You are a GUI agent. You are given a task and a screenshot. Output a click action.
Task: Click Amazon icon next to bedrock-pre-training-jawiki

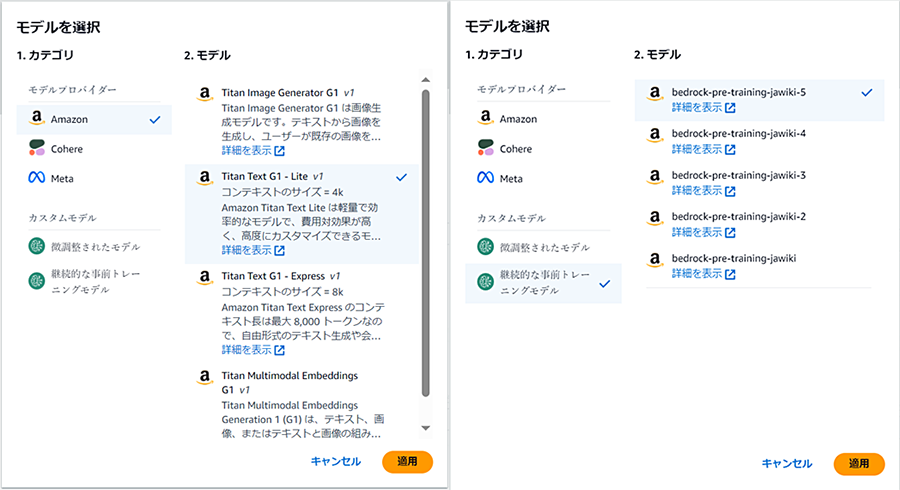point(655,259)
